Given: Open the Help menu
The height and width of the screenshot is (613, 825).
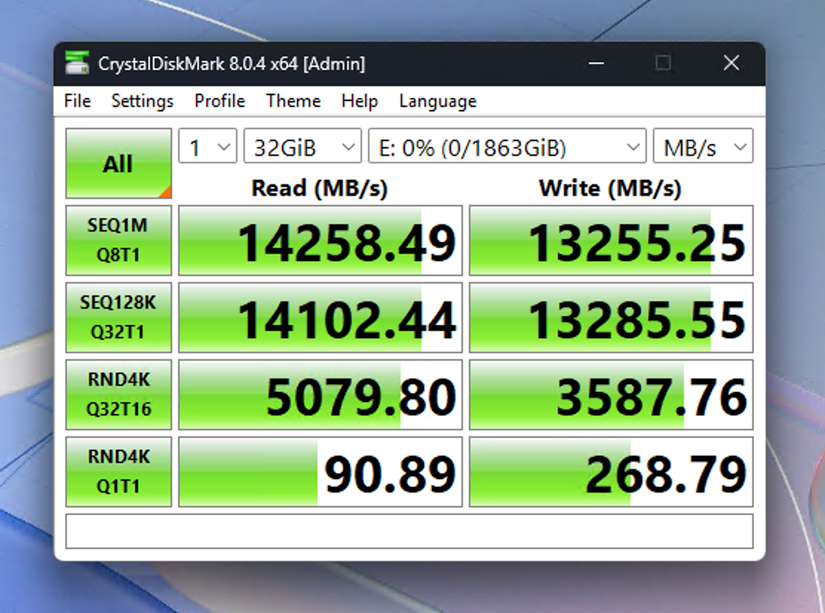Looking at the screenshot, I should 359,101.
